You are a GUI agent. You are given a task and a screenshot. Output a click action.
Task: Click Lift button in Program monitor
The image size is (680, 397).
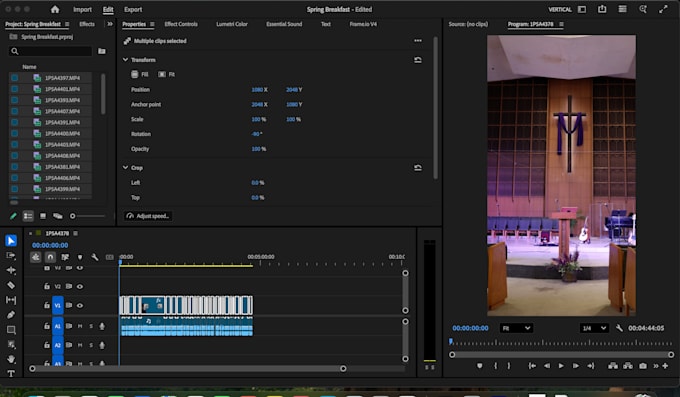(613, 366)
